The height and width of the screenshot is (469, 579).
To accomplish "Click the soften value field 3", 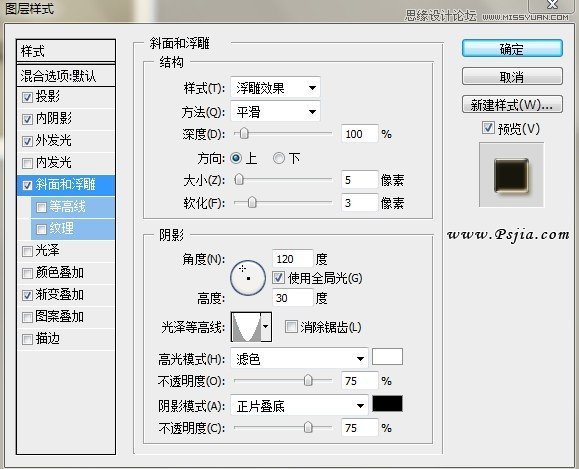I will pyautogui.click(x=360, y=203).
